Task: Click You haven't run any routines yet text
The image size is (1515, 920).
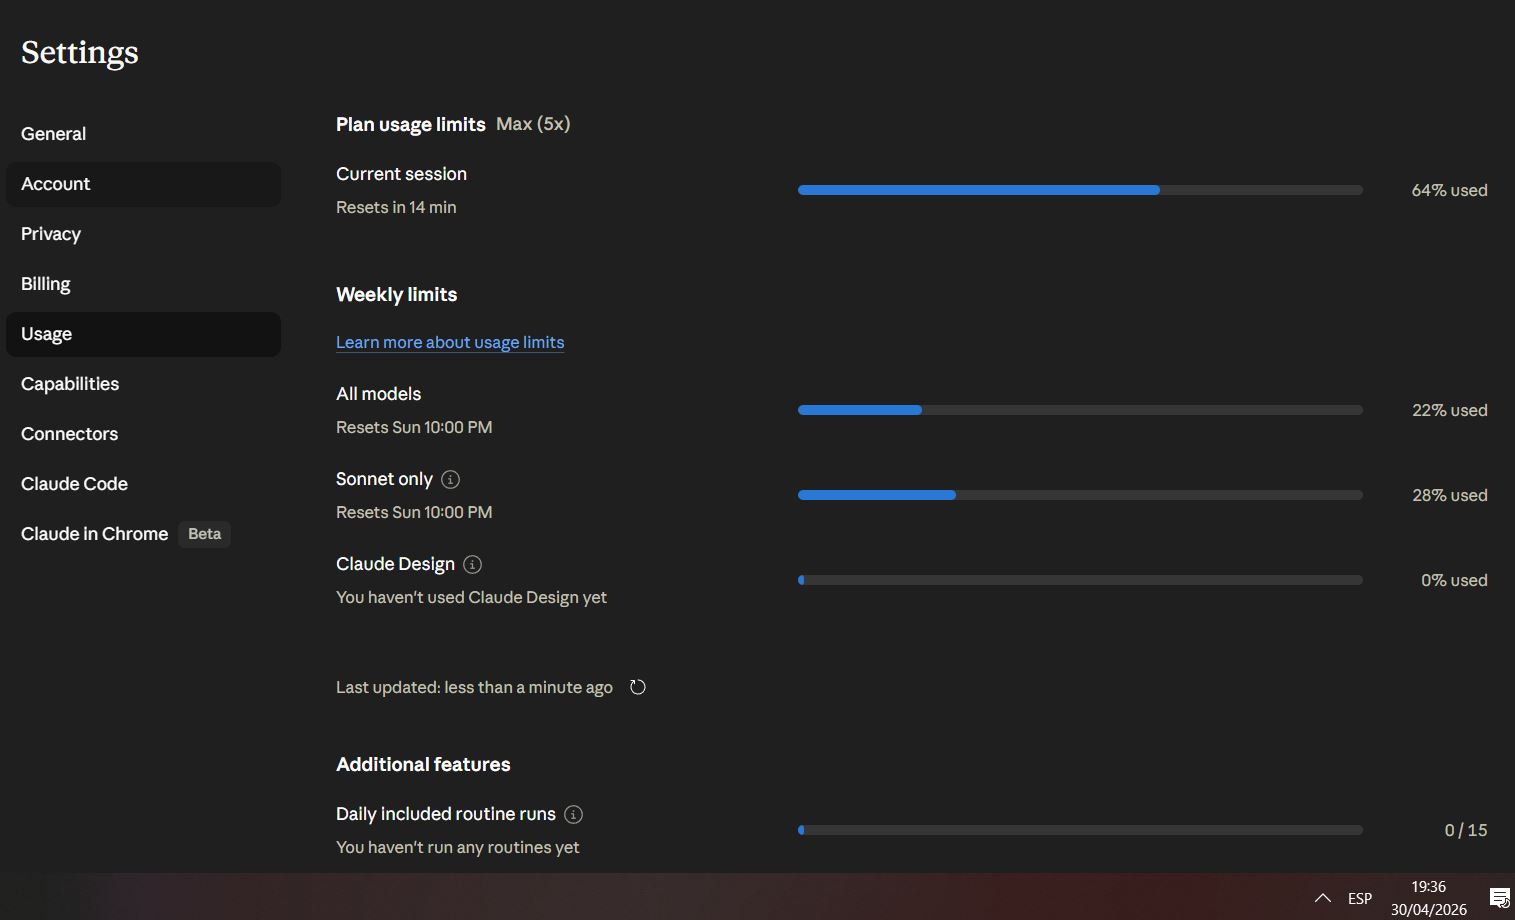Action: [x=457, y=847]
